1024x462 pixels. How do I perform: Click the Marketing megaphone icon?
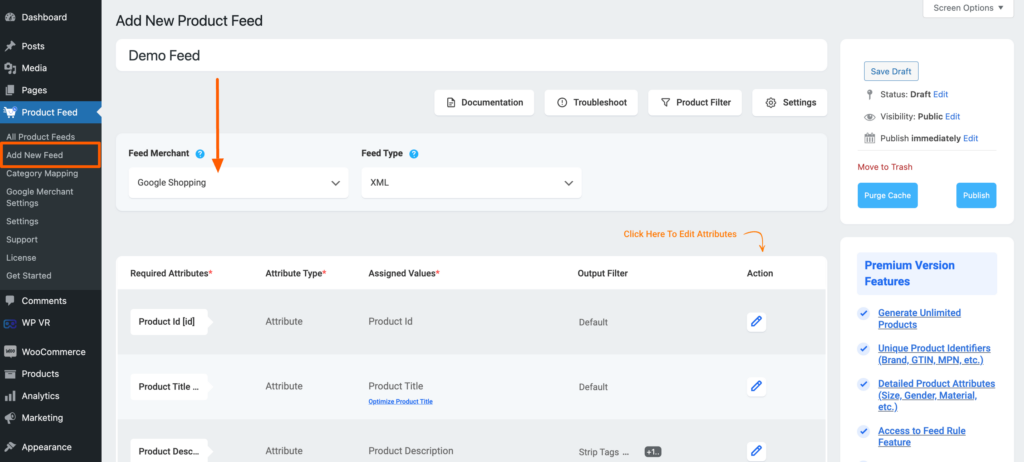pos(10,418)
